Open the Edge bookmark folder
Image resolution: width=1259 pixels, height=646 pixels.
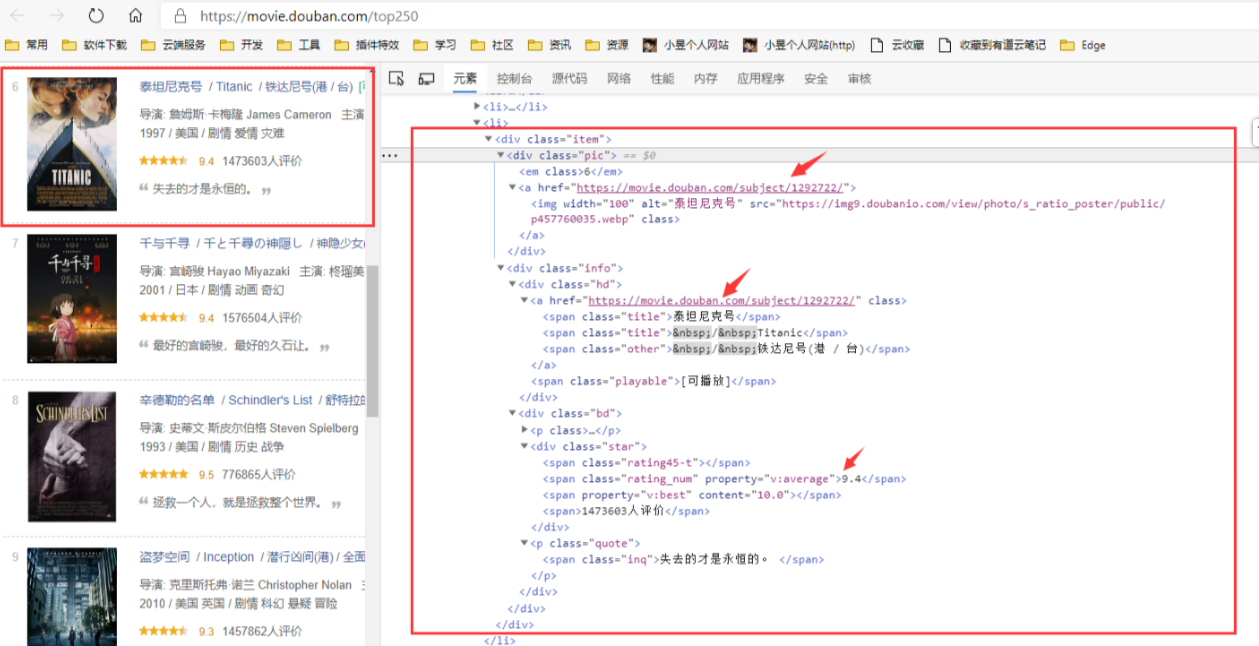[x=1083, y=45]
